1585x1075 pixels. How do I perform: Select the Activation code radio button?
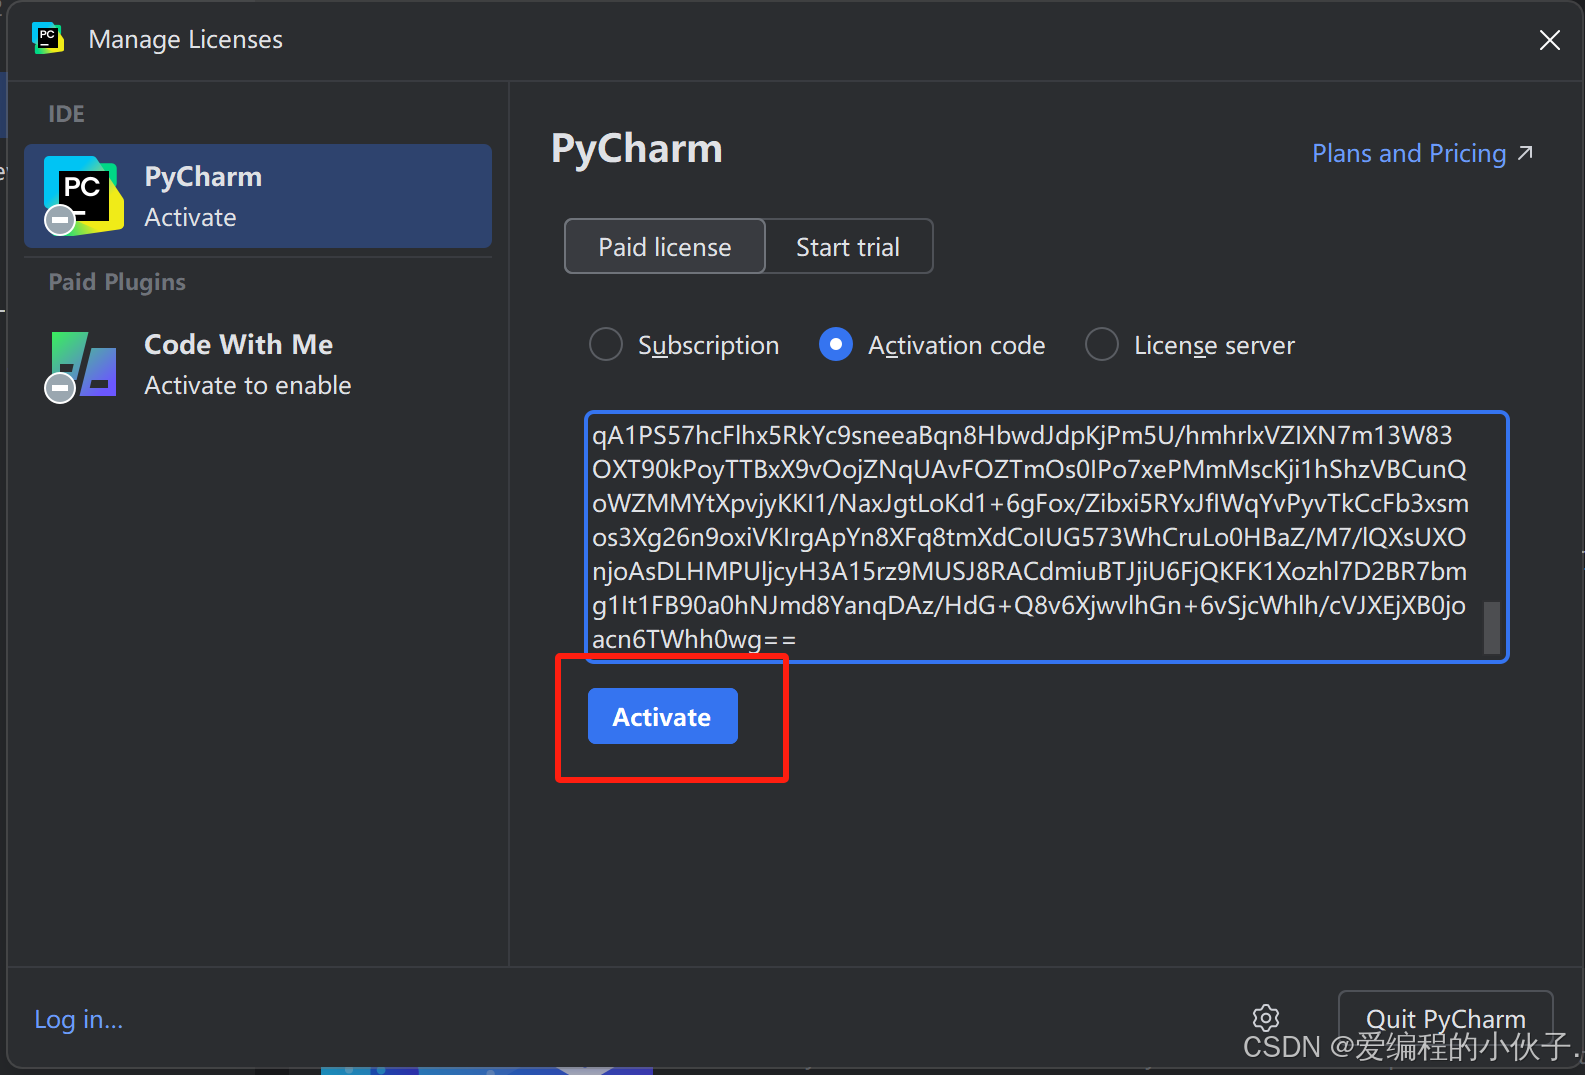[x=835, y=345]
